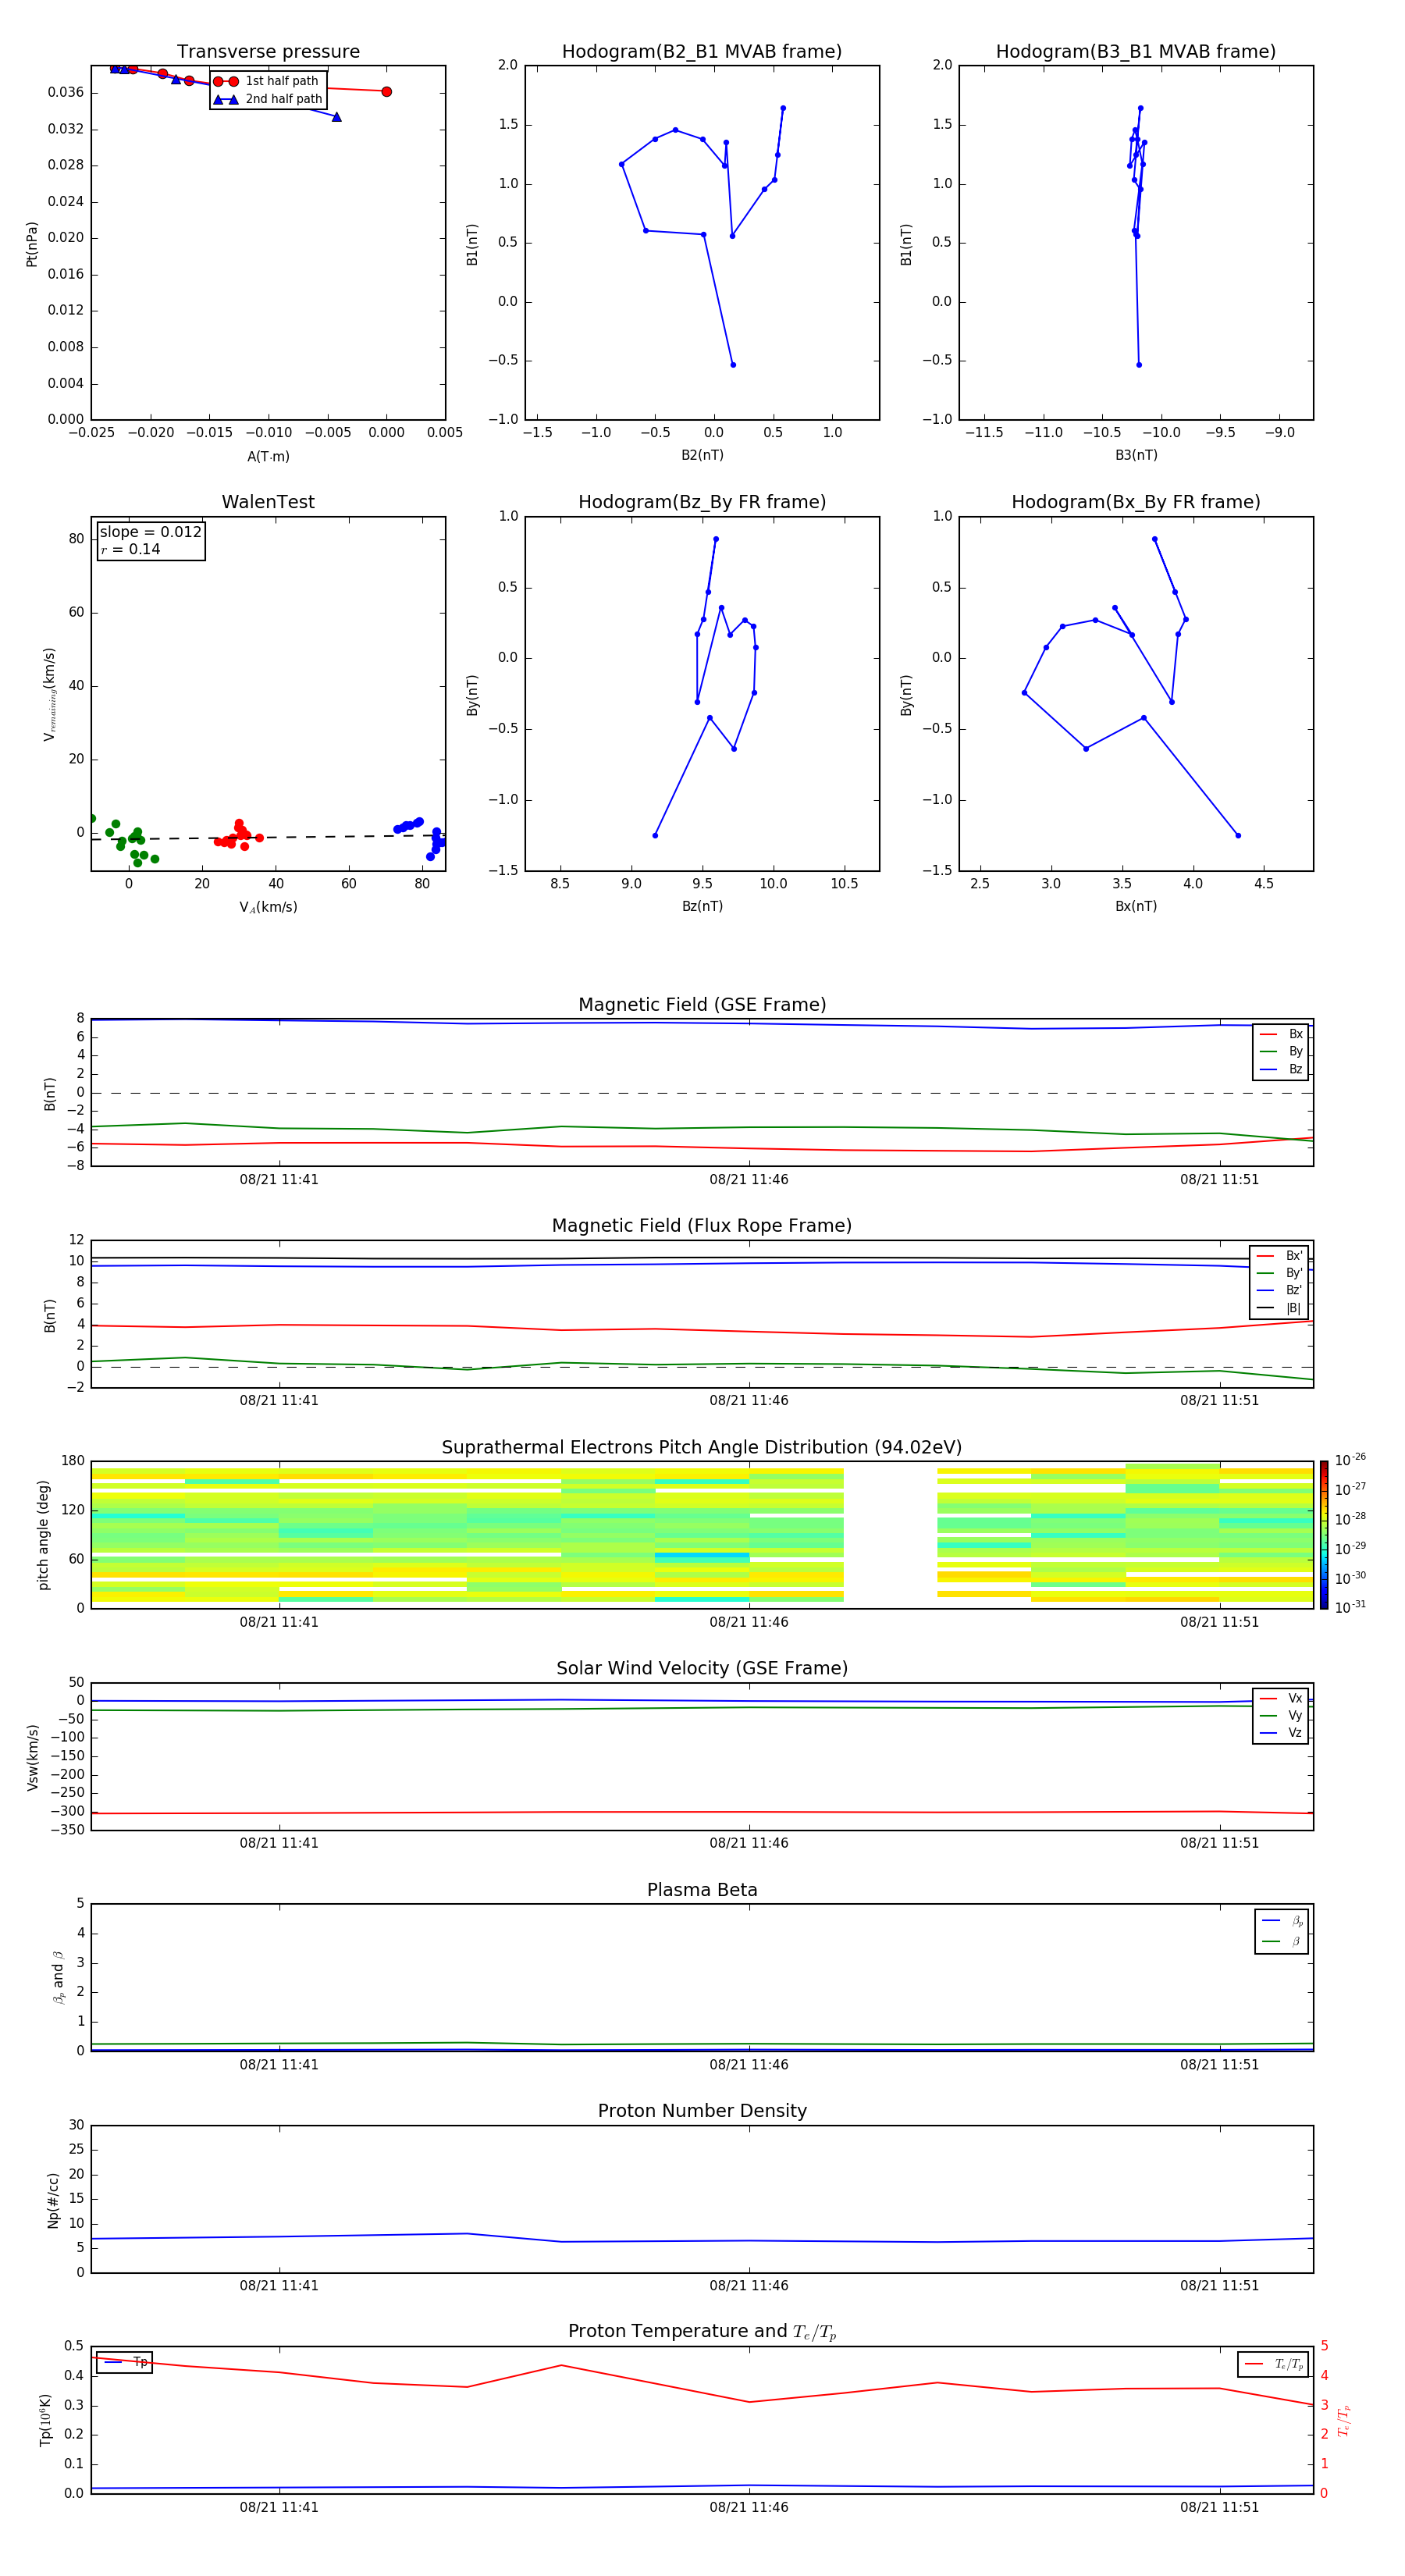Click the 'Hodogram(B2_B1 MVAB frame)' title
The image size is (1405, 2576).
click(702, 52)
